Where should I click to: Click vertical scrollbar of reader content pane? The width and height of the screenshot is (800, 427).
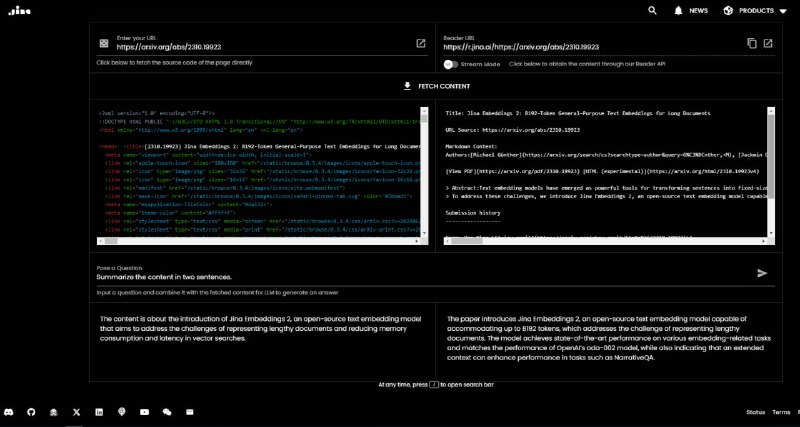pyautogui.click(x=771, y=171)
